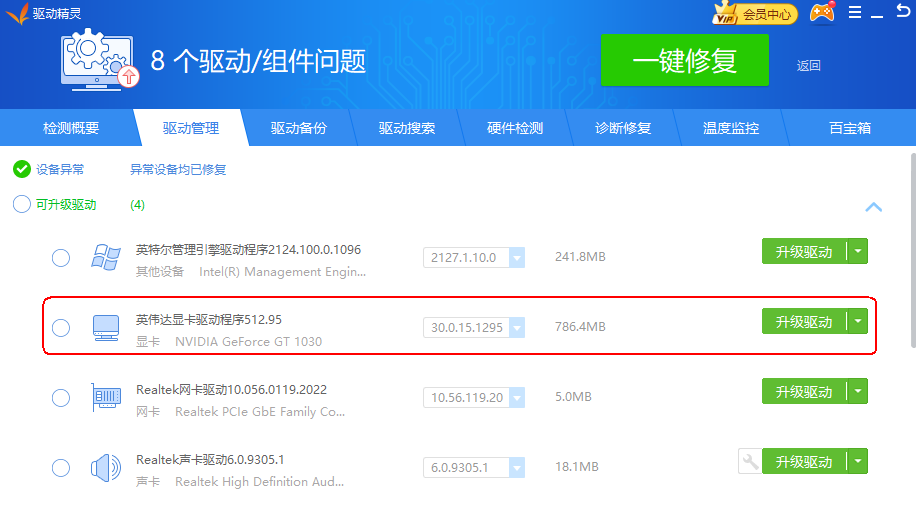Click the Intel management engine device icon
The height and width of the screenshot is (511, 916).
coord(106,257)
